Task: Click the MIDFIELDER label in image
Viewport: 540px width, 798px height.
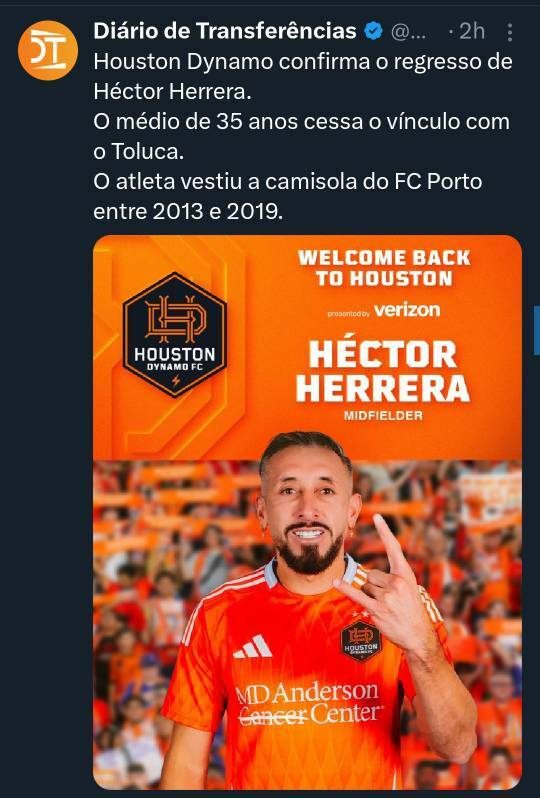Action: [x=383, y=416]
